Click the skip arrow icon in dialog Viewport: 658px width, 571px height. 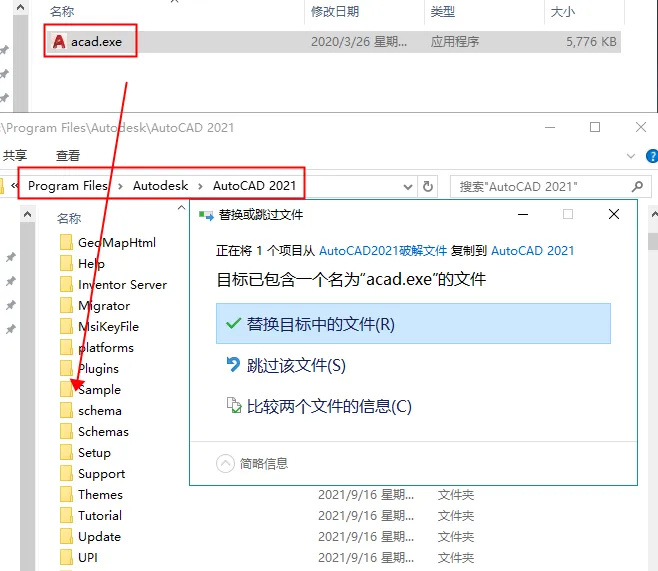point(233,364)
